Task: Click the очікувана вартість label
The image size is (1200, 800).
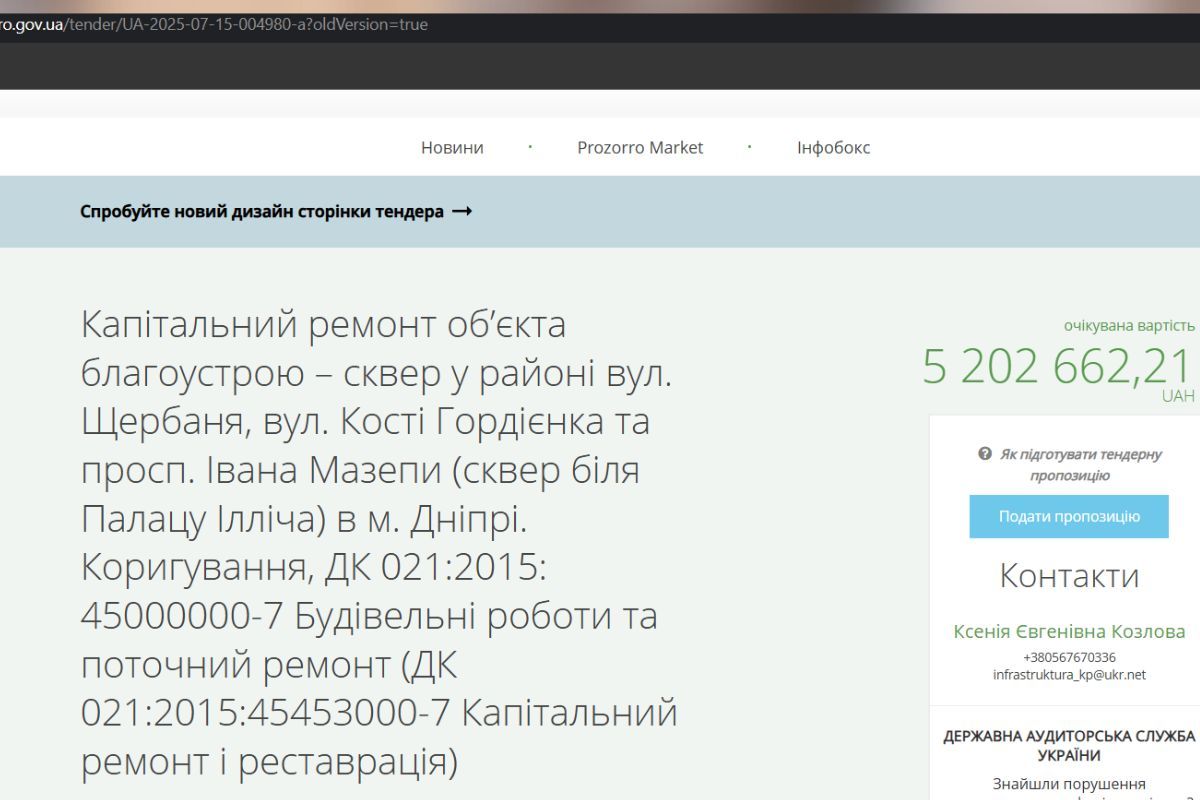Action: [x=1128, y=325]
